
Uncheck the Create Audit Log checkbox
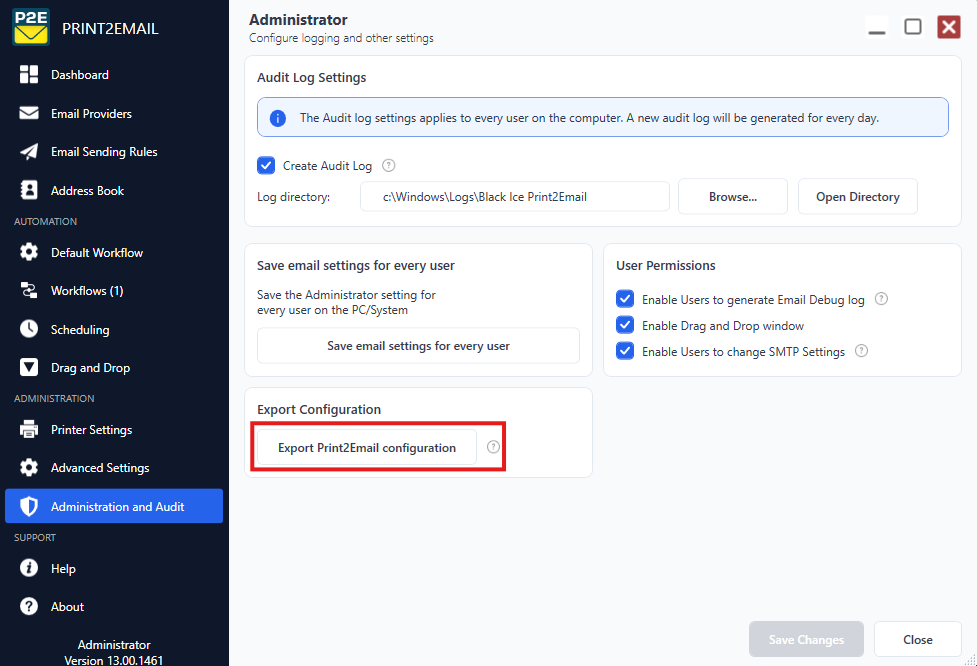click(266, 166)
